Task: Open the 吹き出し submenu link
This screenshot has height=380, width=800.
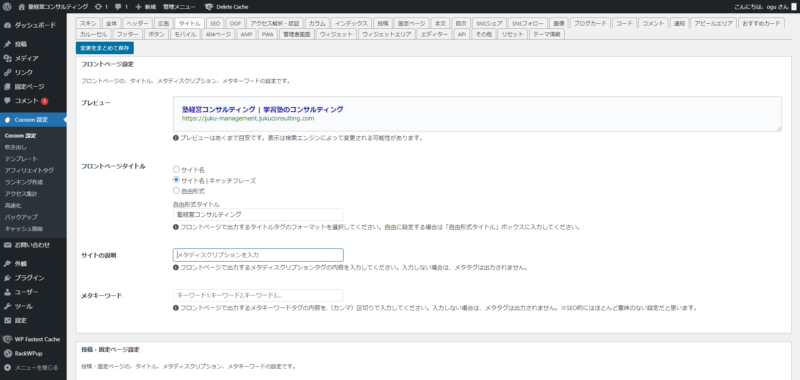Action: point(16,147)
